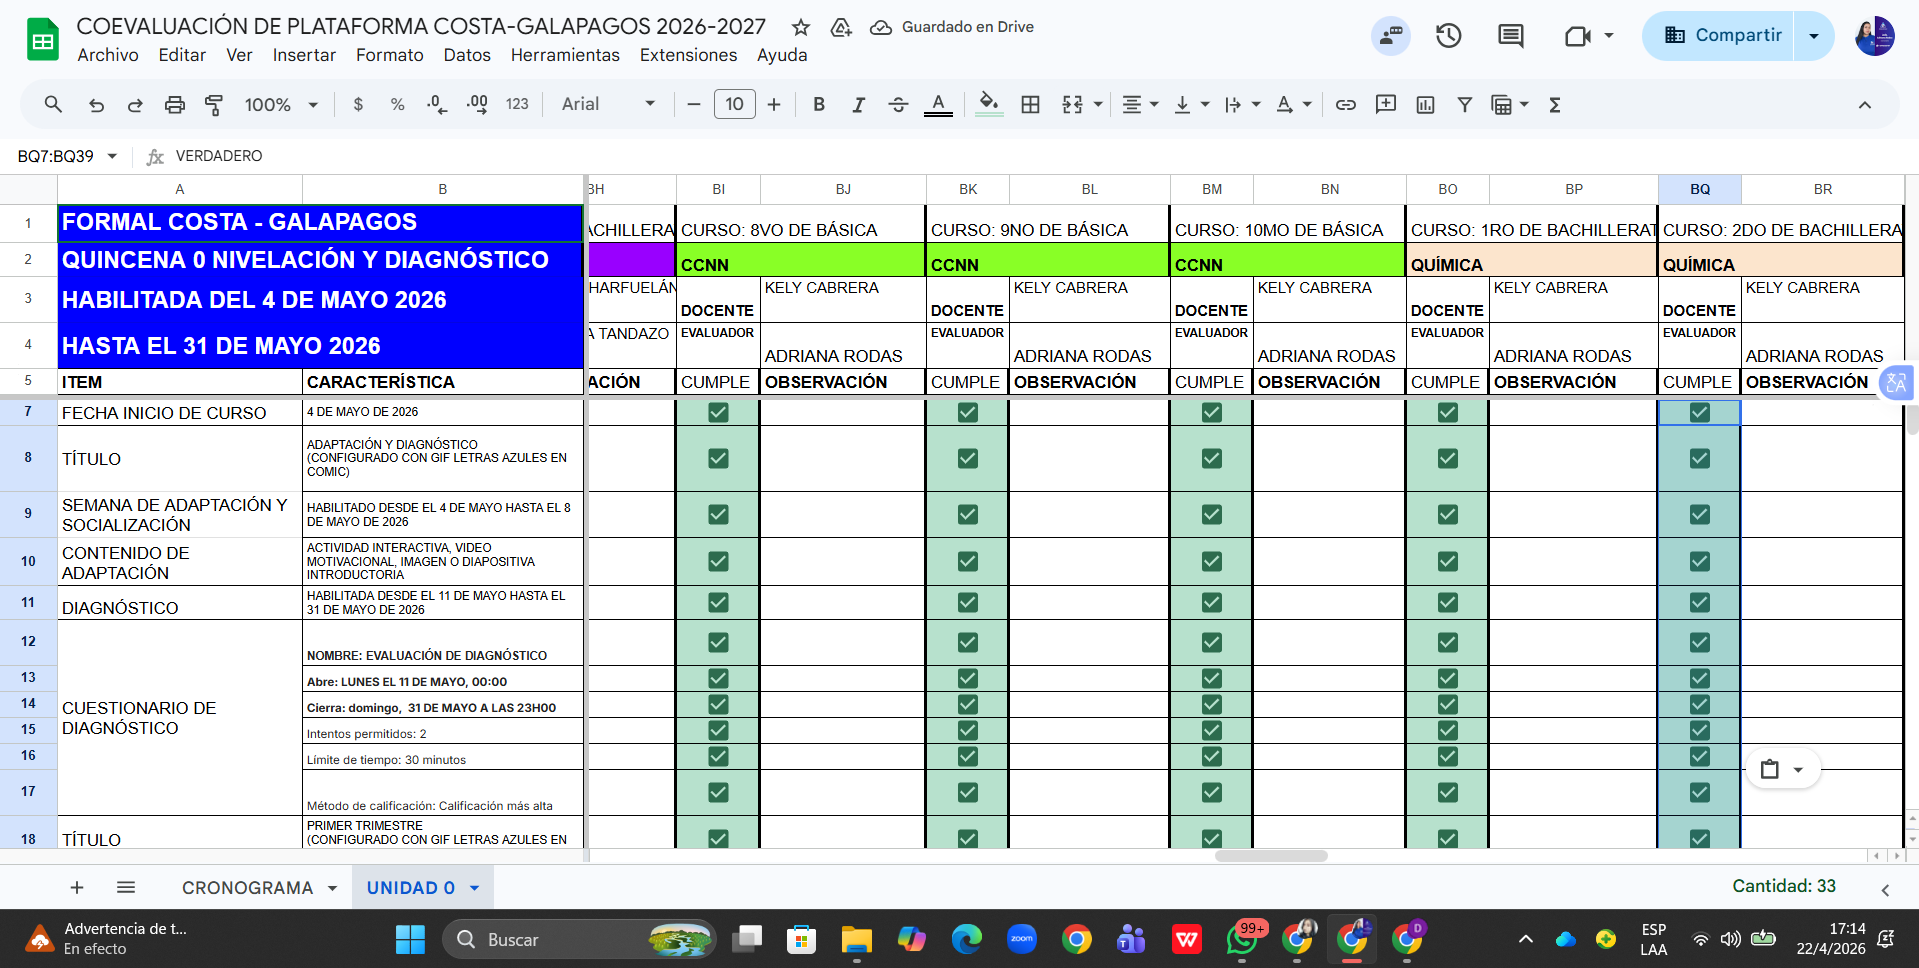The width and height of the screenshot is (1919, 968).
Task: Toggle BO column checkbox for DIAGNÓSTICO row 11
Action: tap(1447, 602)
